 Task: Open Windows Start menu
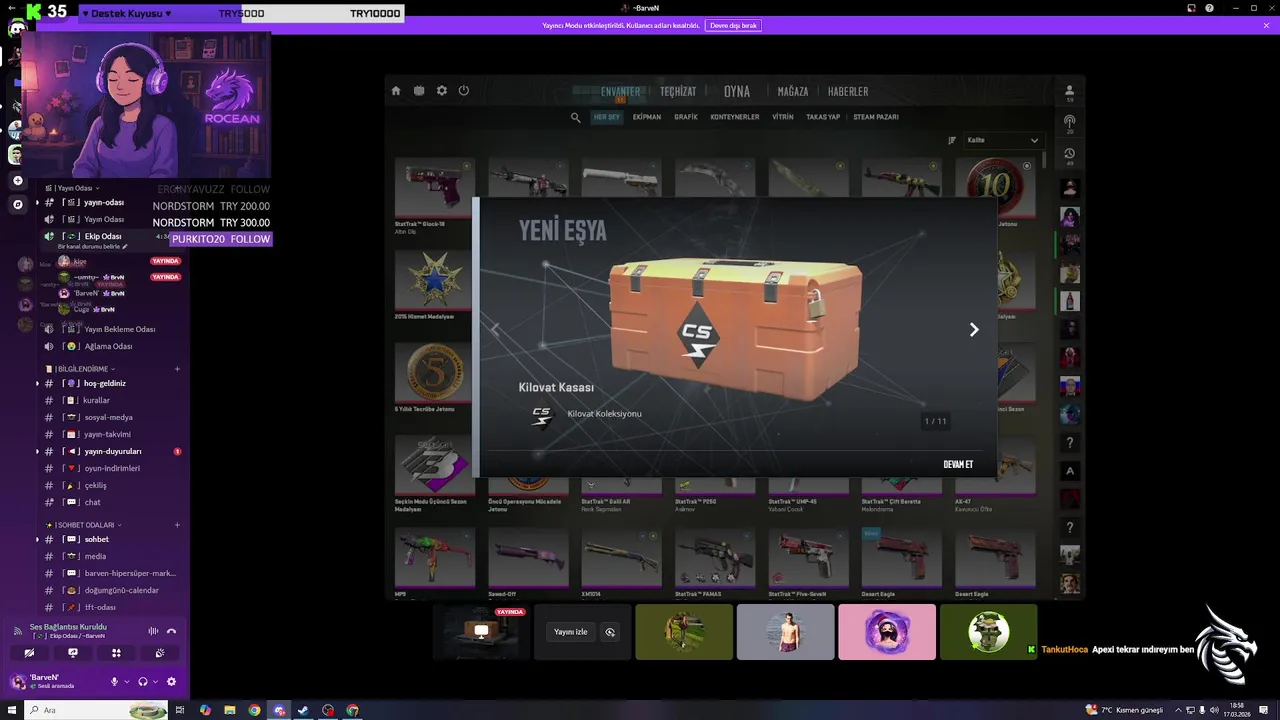click(x=11, y=710)
